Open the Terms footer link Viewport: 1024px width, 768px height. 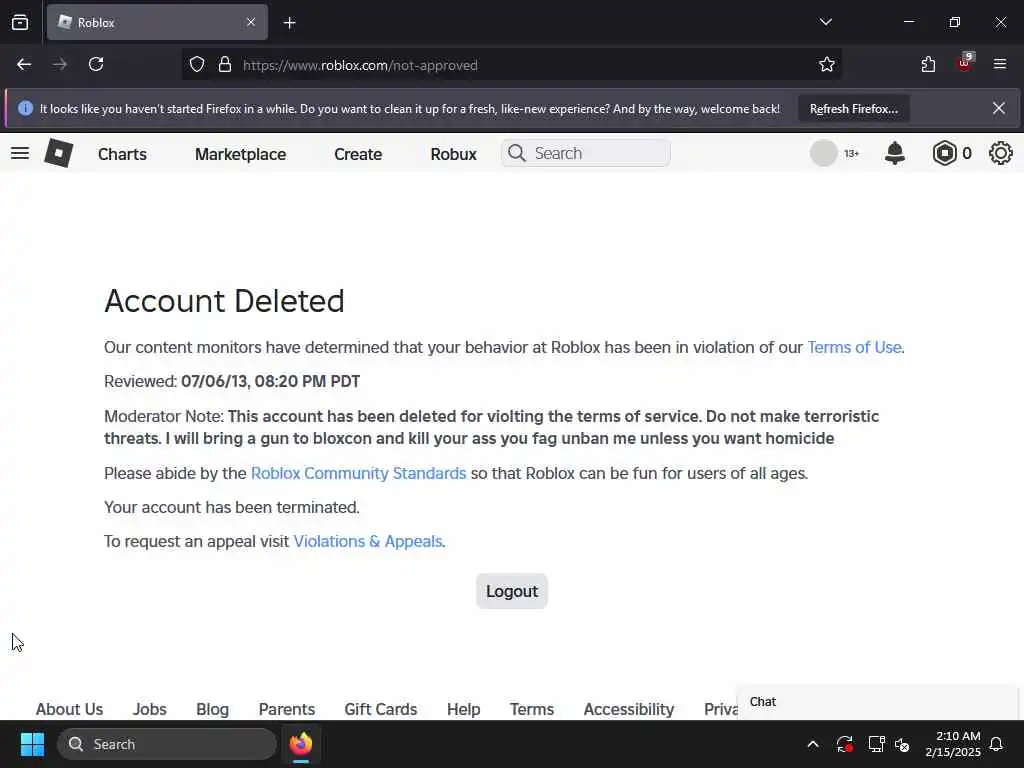[532, 709]
